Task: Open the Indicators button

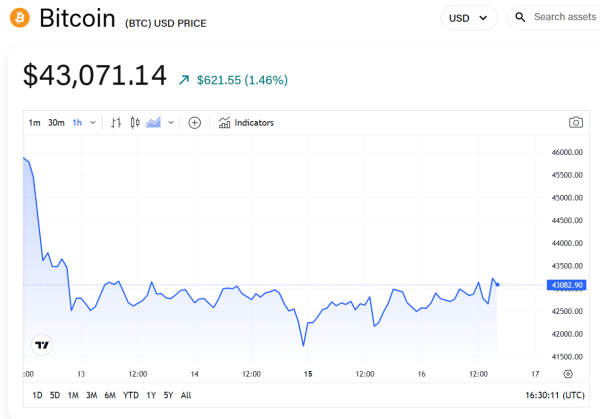Action: 246,123
